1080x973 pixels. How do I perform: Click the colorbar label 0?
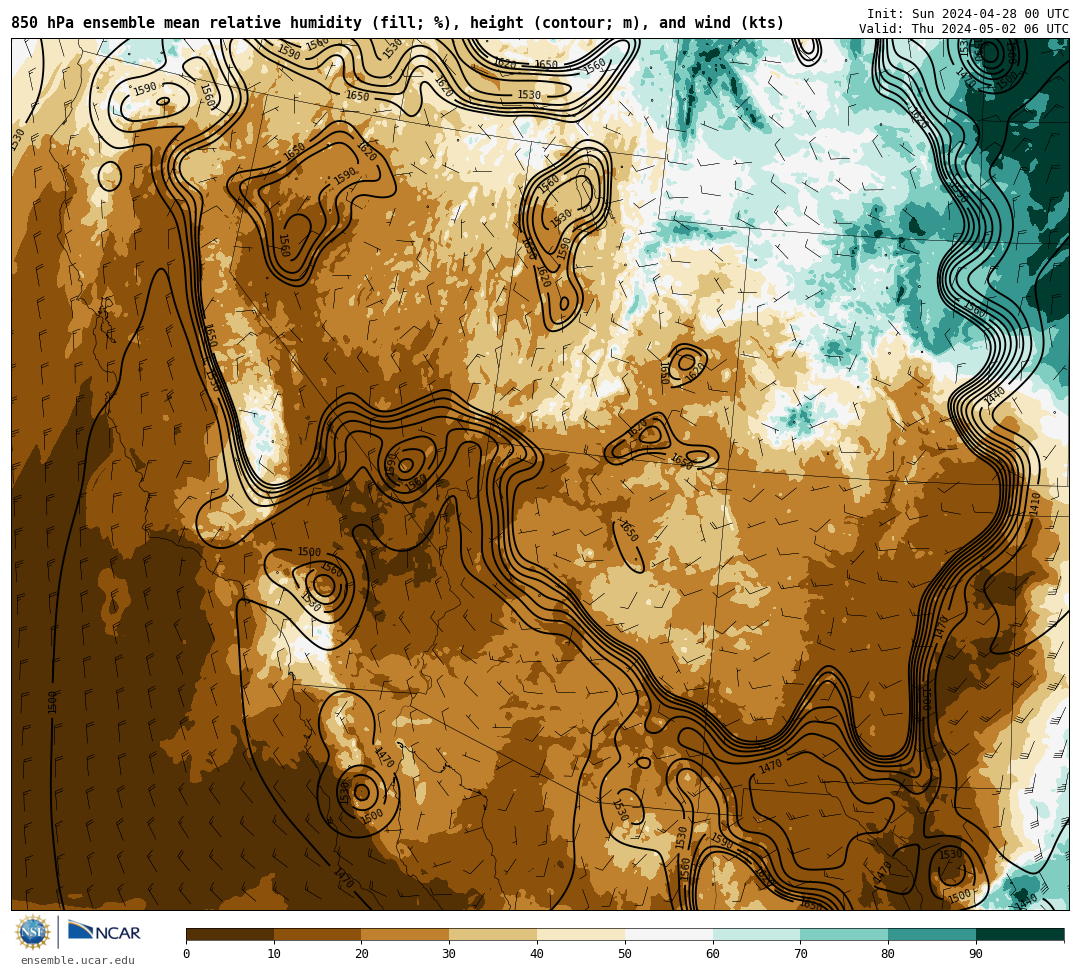click(187, 954)
